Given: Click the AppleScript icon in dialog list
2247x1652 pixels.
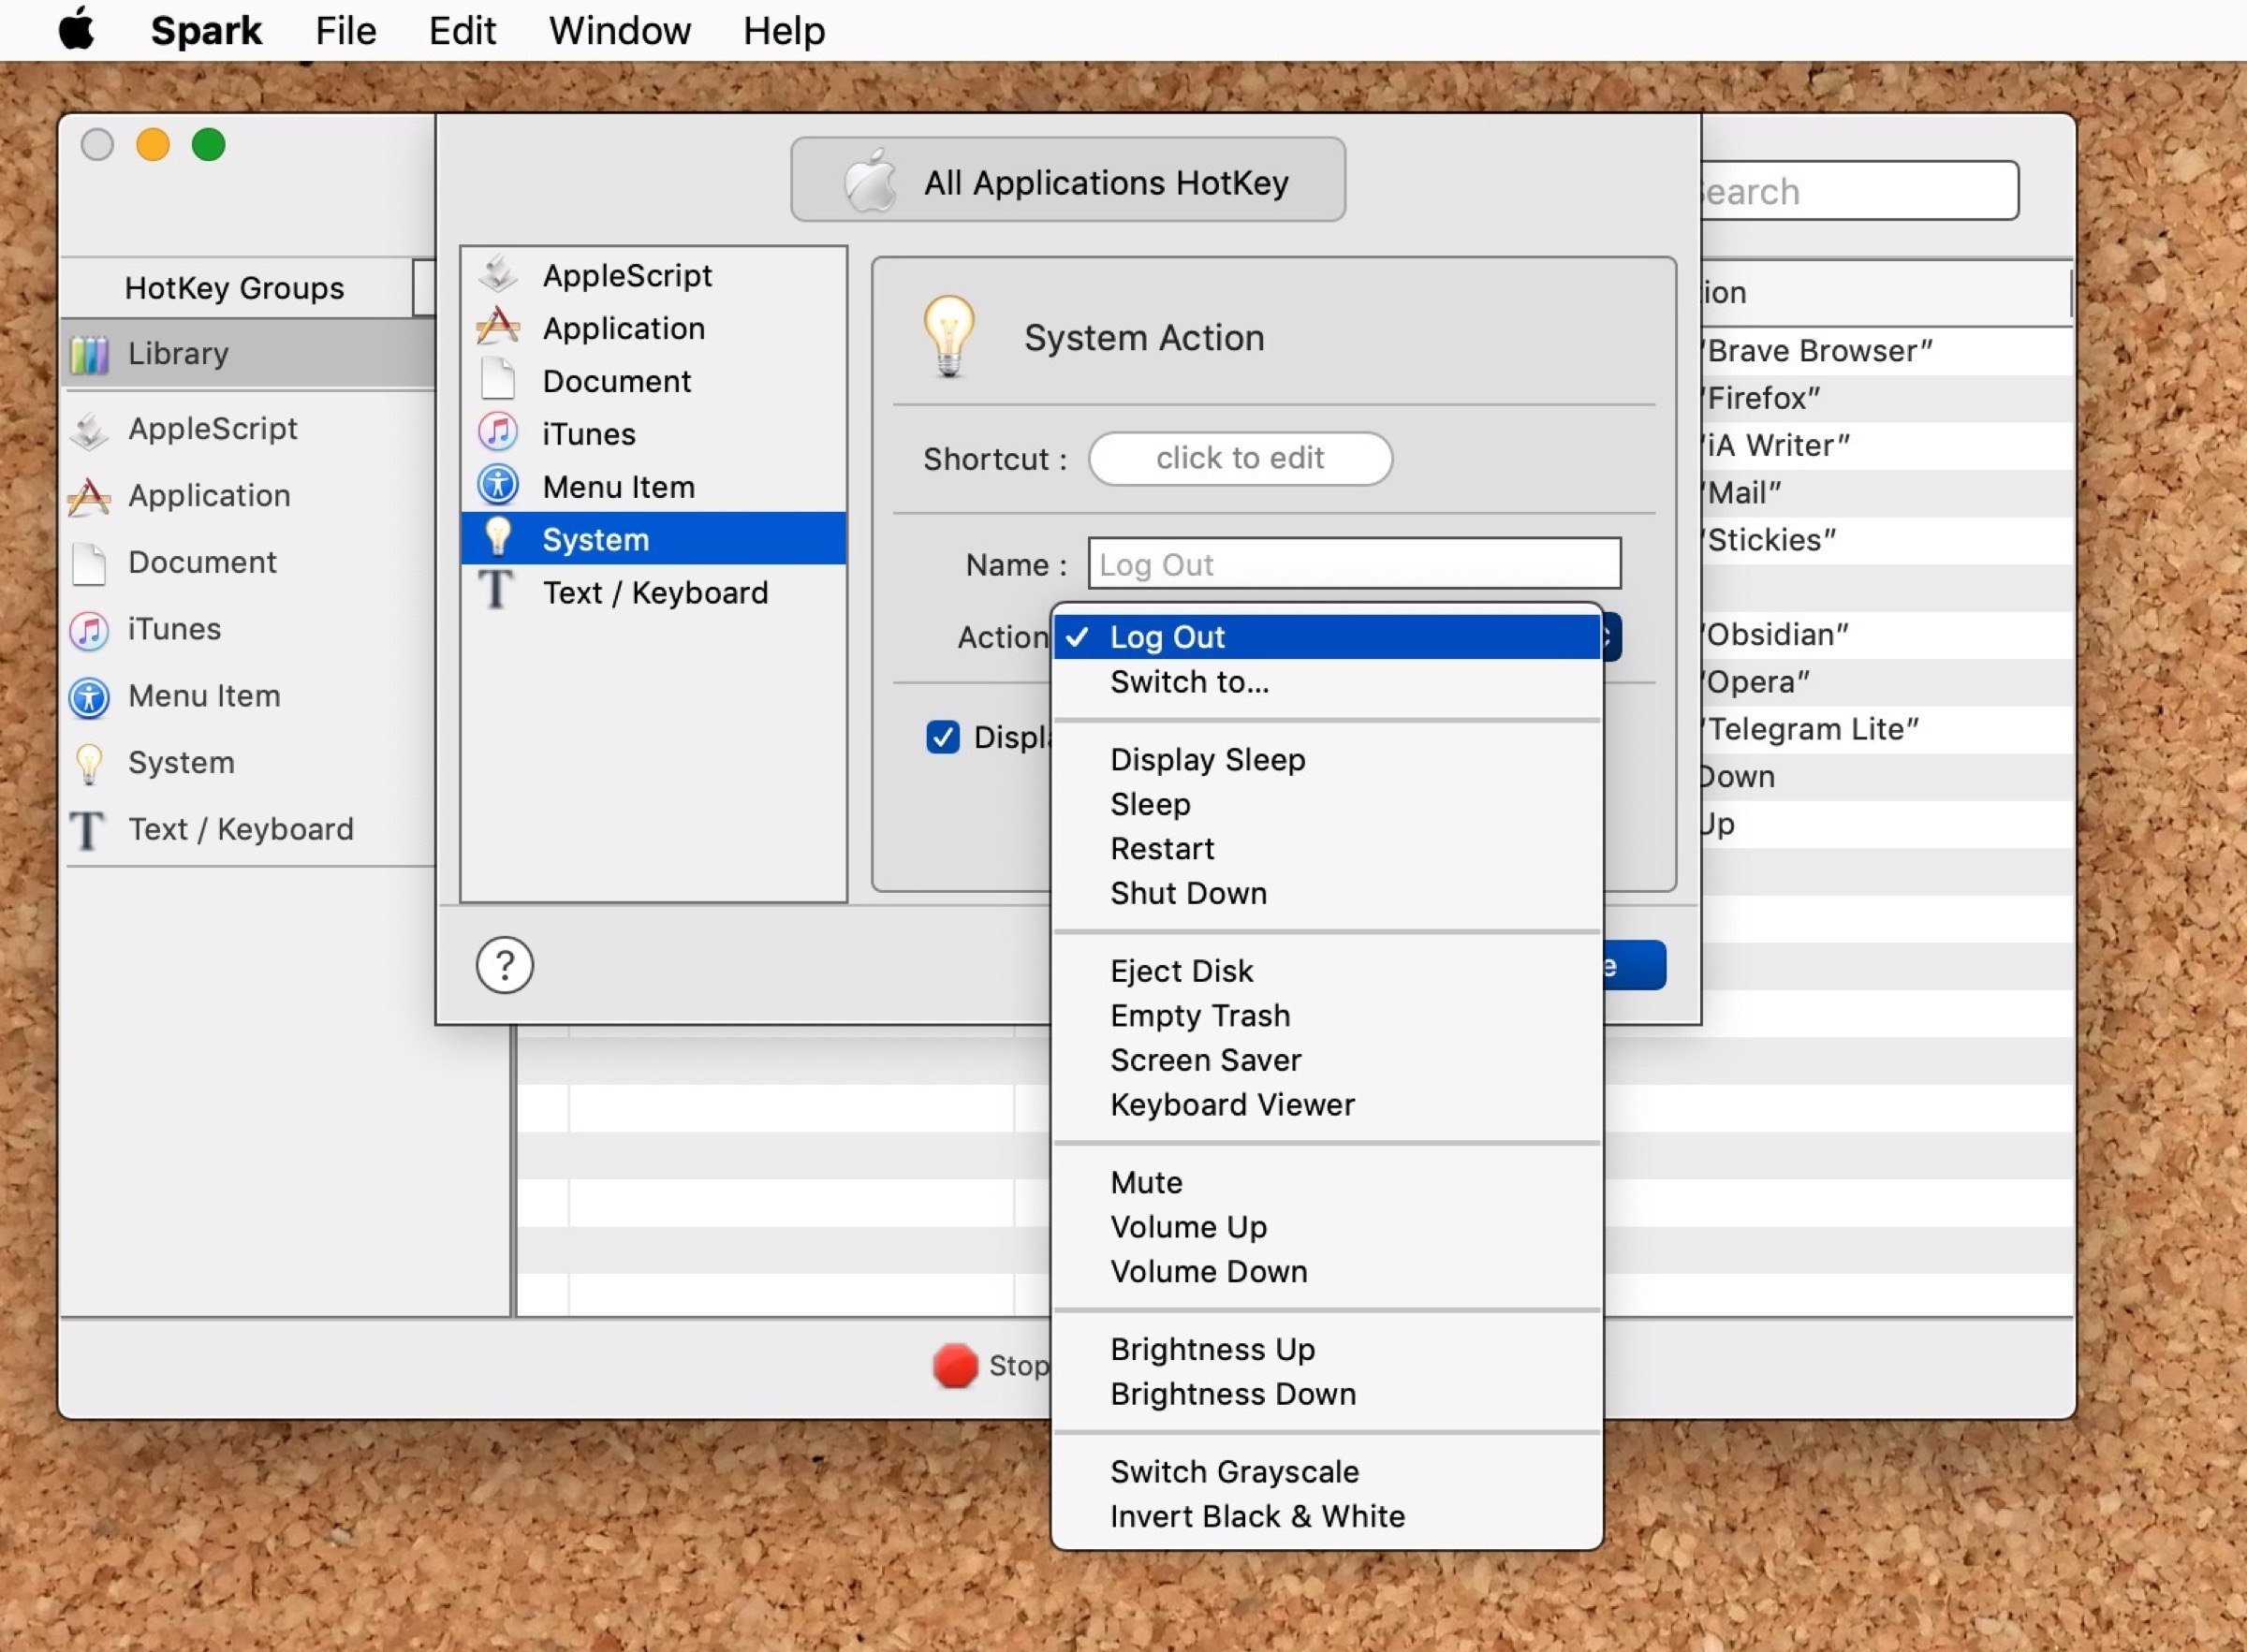Looking at the screenshot, I should [x=497, y=275].
